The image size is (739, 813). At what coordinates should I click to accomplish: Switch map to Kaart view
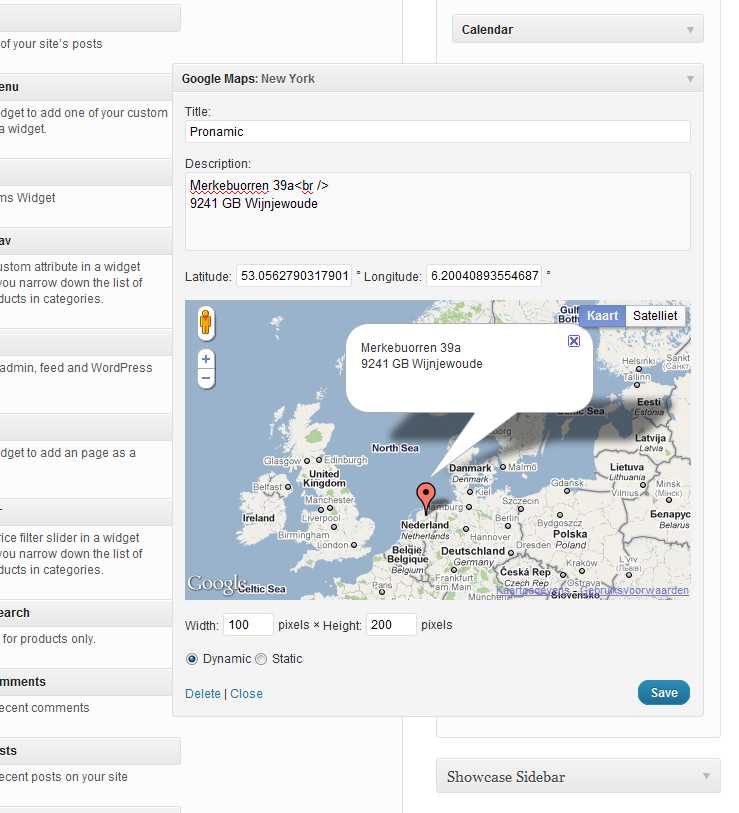[602, 316]
